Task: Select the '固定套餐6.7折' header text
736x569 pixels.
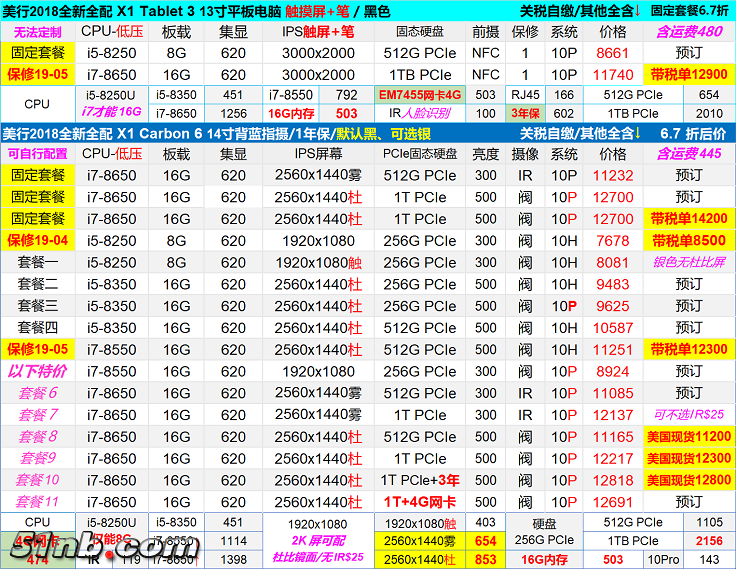Action: click(x=690, y=10)
